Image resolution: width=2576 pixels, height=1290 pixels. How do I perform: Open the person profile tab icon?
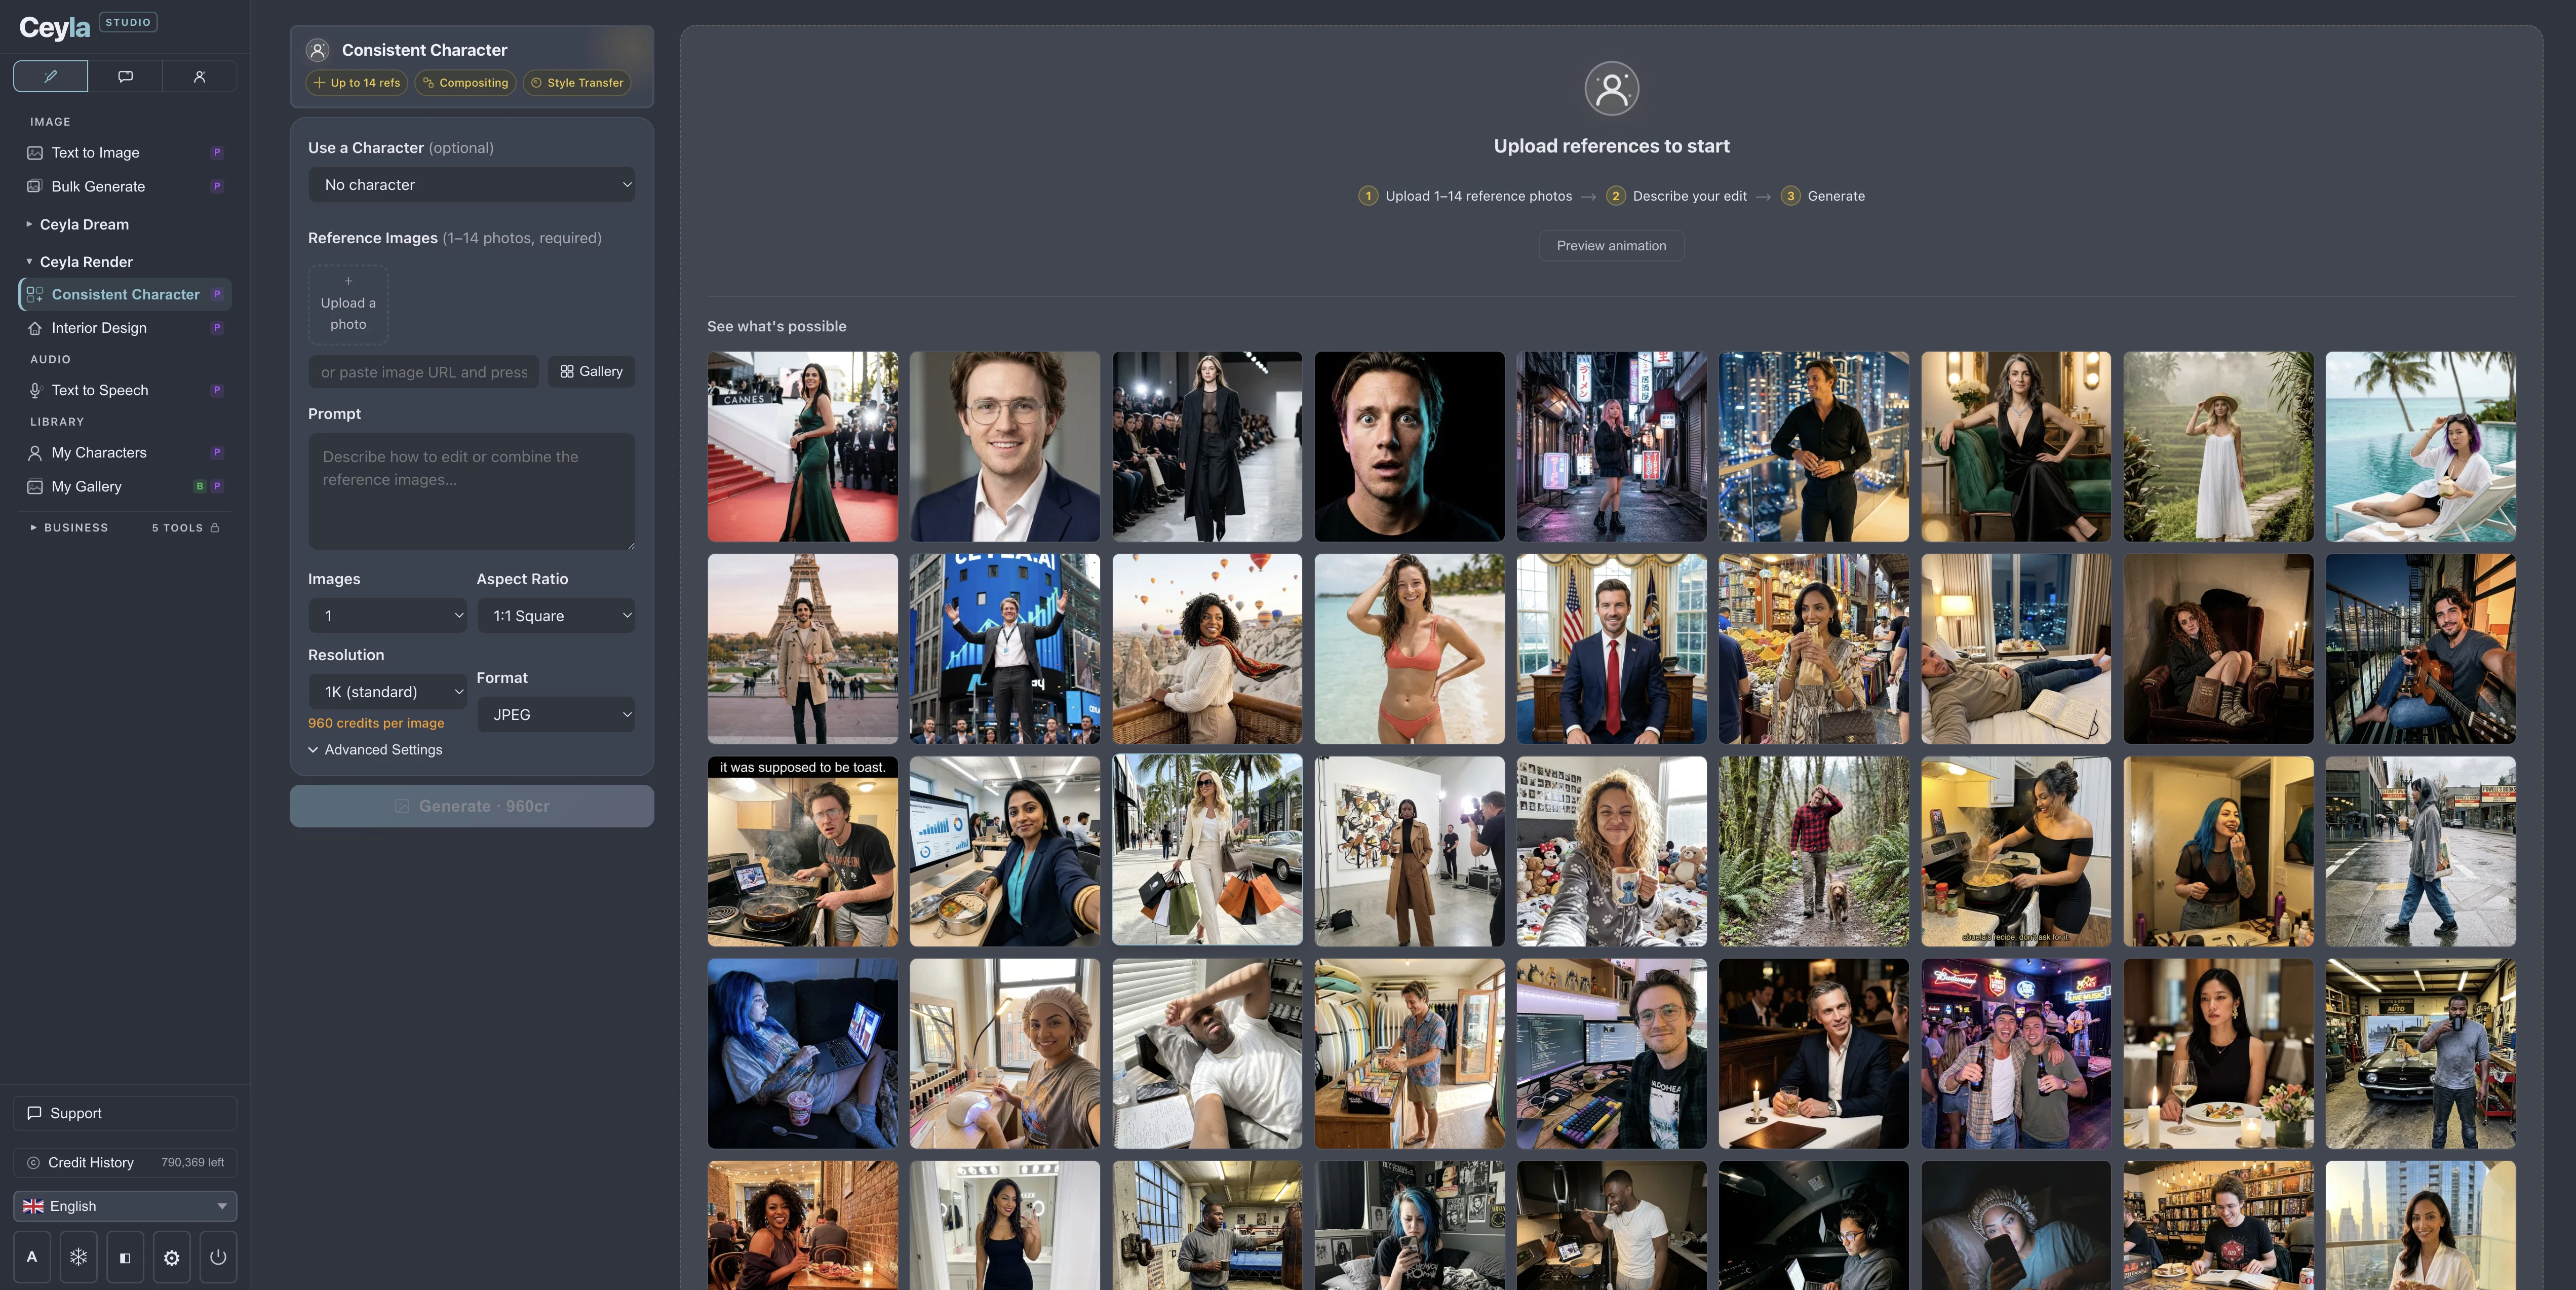(199, 76)
